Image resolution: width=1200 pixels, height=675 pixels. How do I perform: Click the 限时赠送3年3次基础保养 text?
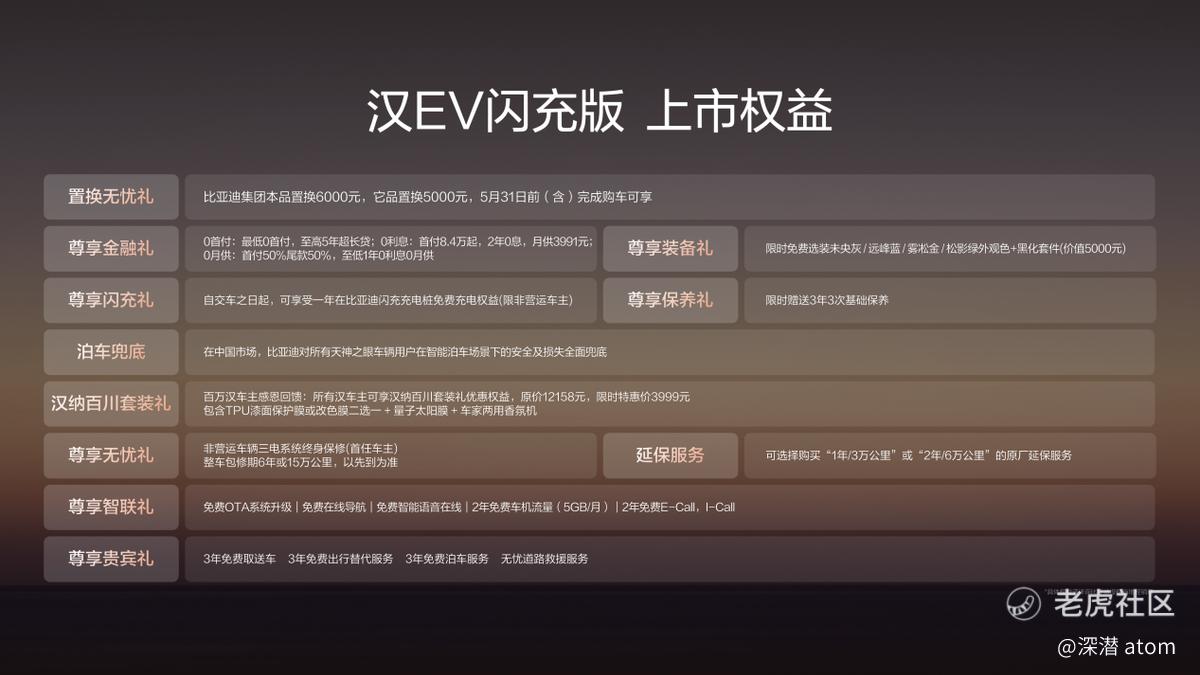pyautogui.click(x=827, y=300)
